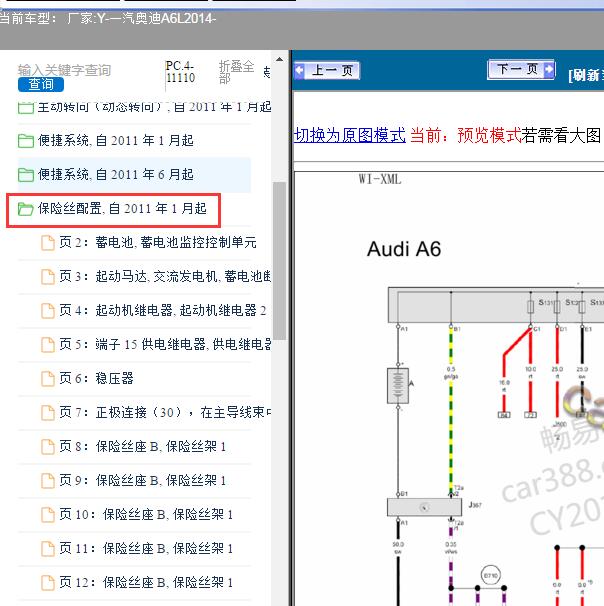Click the page icon beside 页 6
Screen dimensions: 604x606
tap(48, 378)
